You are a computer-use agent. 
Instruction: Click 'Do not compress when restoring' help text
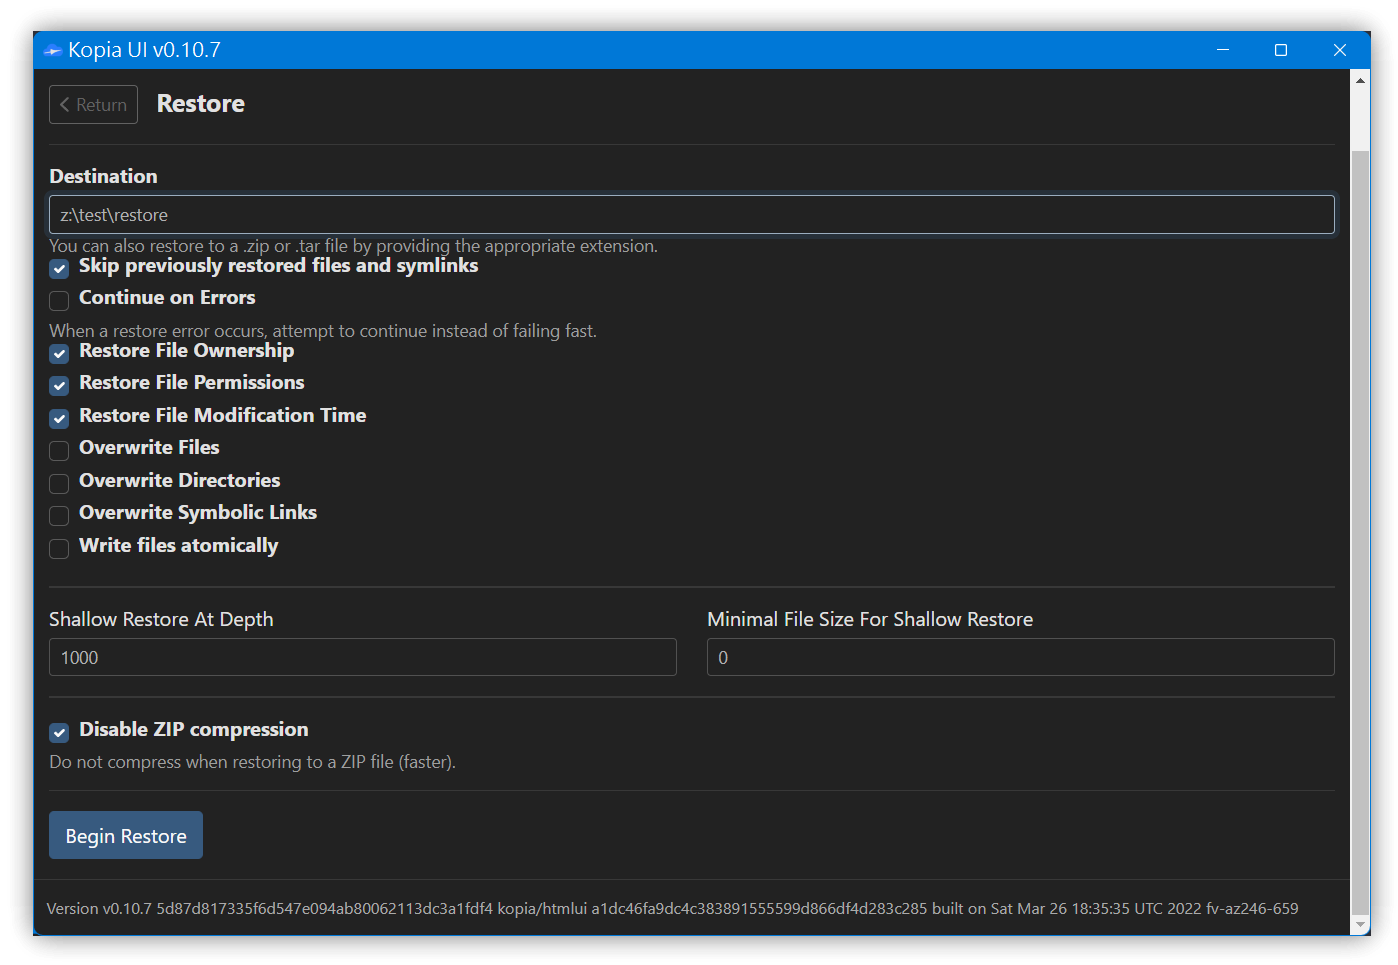[x=252, y=762]
